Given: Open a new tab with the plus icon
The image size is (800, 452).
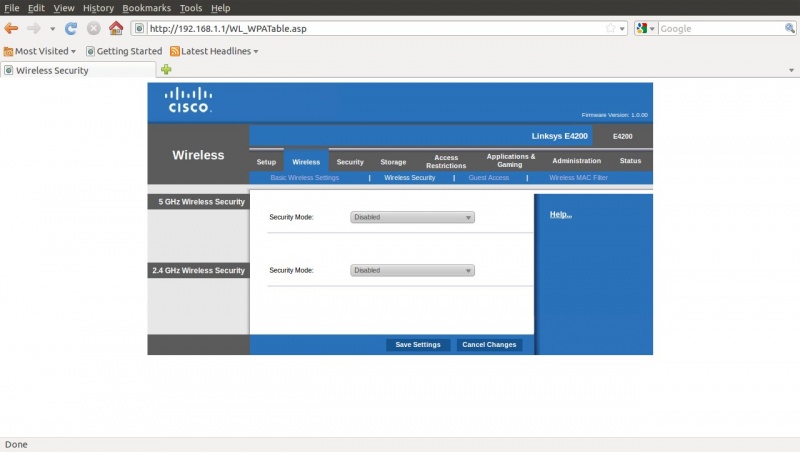Looking at the screenshot, I should (x=166, y=70).
